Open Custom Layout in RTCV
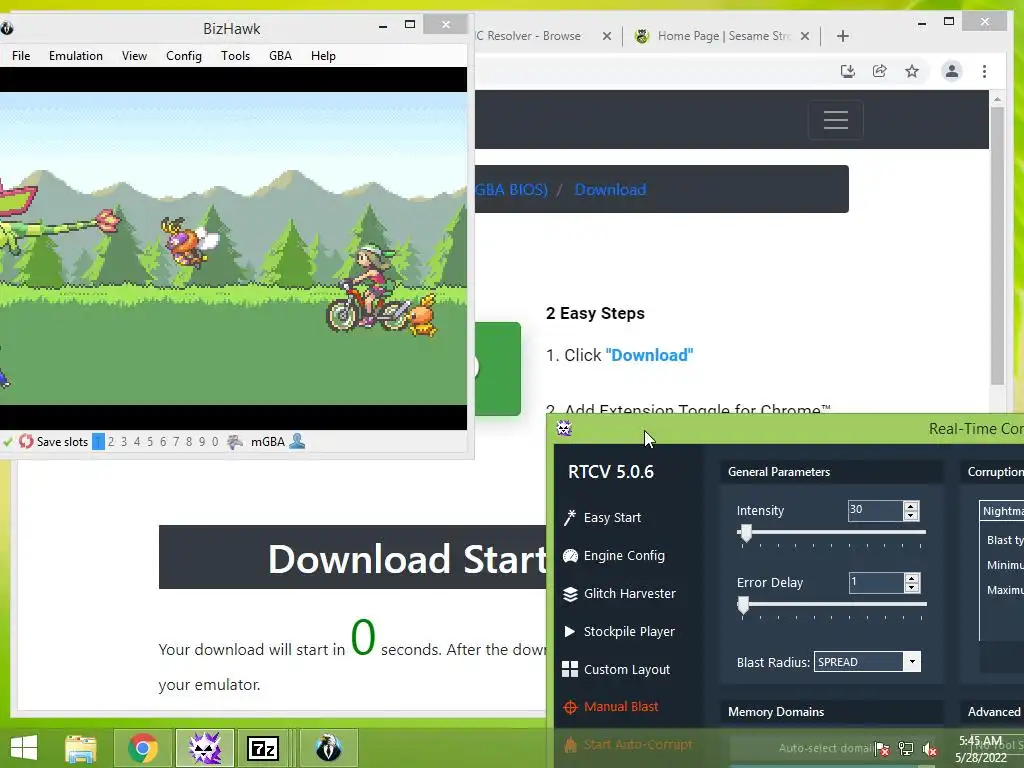1024x768 pixels. click(616, 669)
